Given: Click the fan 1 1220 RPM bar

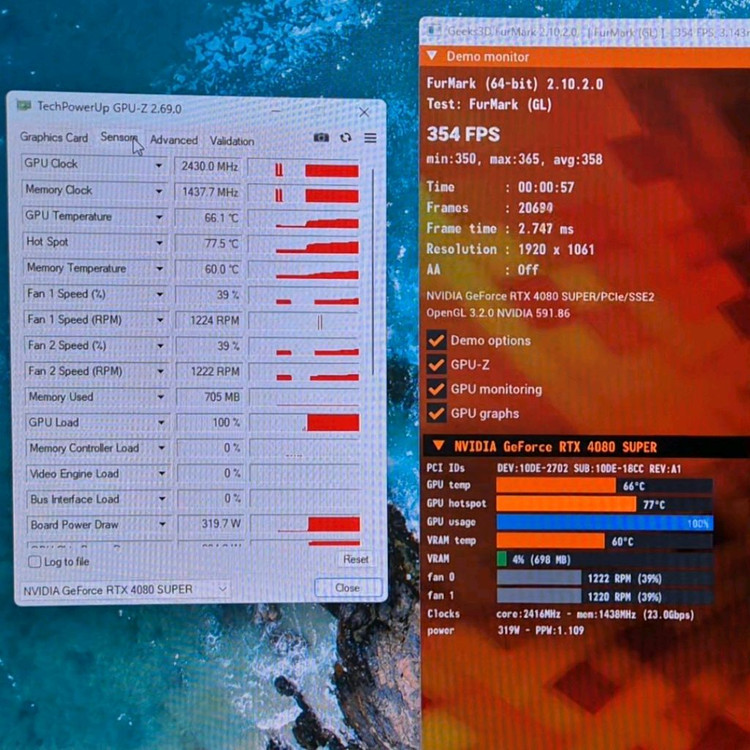Looking at the screenshot, I should click(x=605, y=596).
